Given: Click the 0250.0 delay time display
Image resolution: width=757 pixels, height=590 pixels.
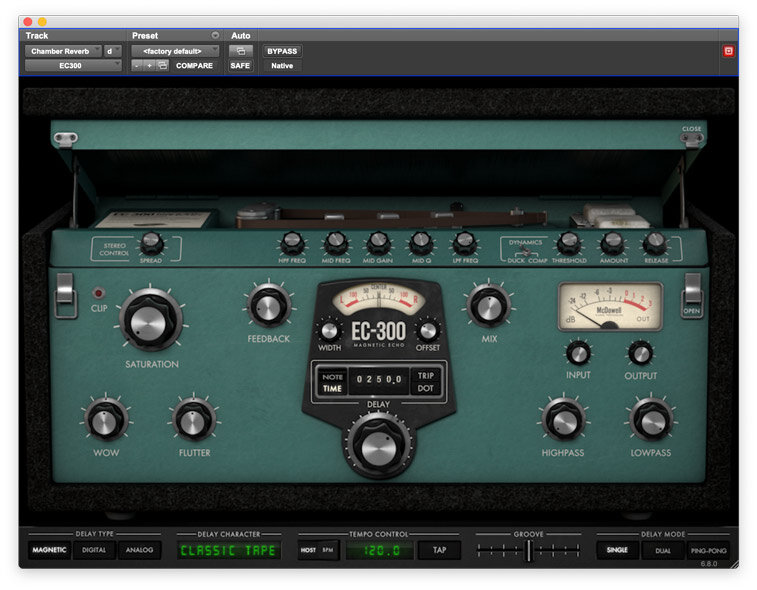Looking at the screenshot, I should [378, 380].
